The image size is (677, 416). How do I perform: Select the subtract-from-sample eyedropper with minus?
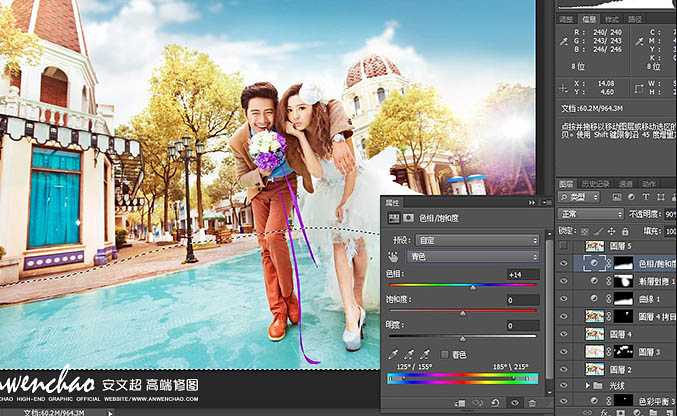pyautogui.click(x=424, y=355)
